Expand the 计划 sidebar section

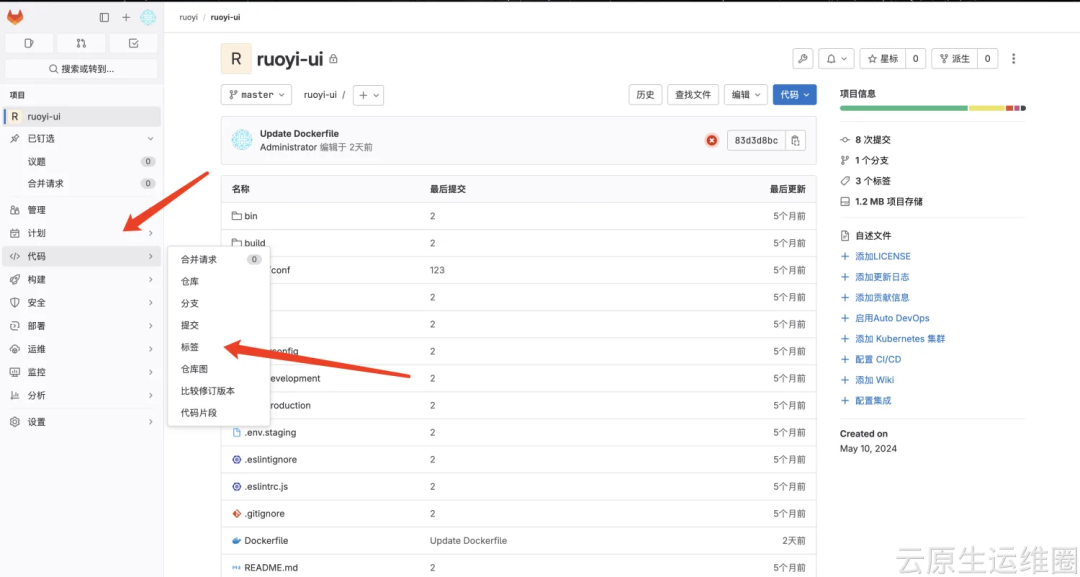pyautogui.click(x=82, y=233)
